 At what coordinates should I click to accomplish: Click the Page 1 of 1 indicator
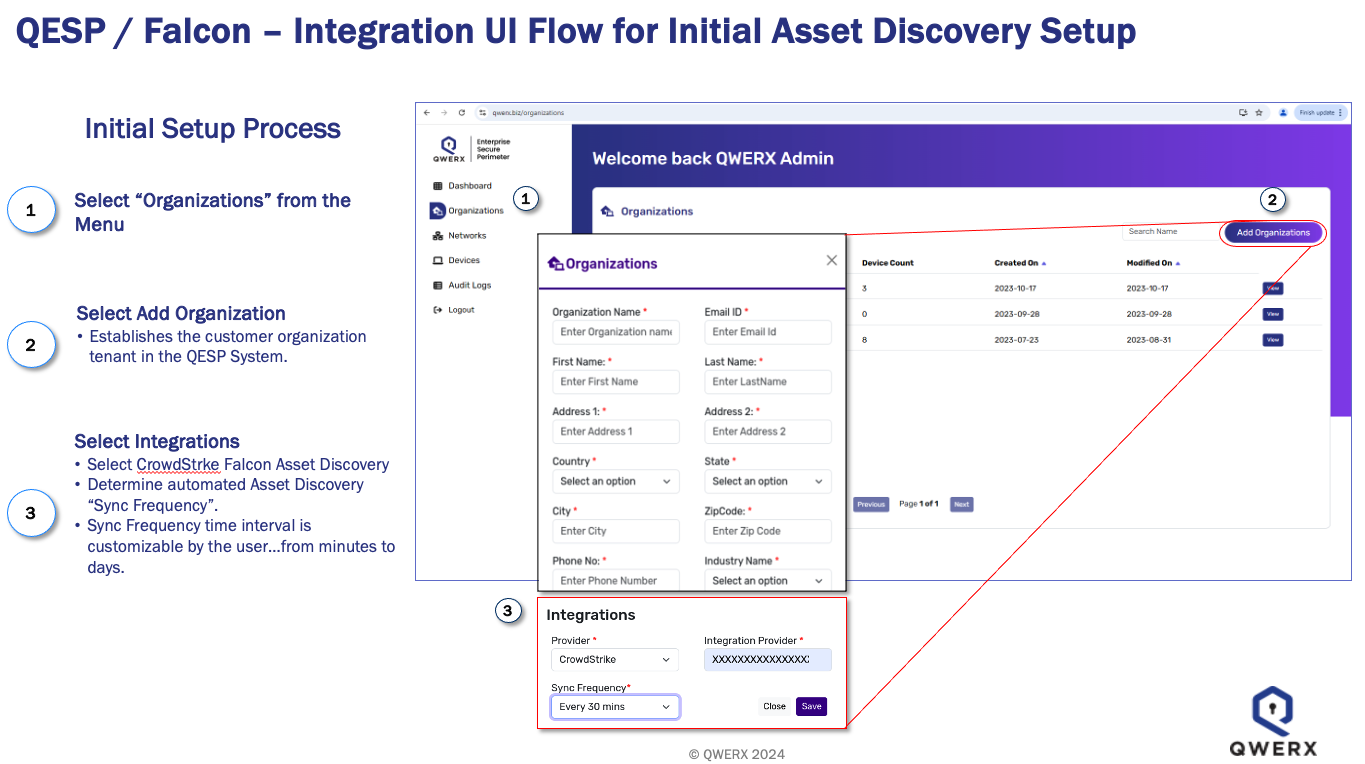[x=919, y=504]
